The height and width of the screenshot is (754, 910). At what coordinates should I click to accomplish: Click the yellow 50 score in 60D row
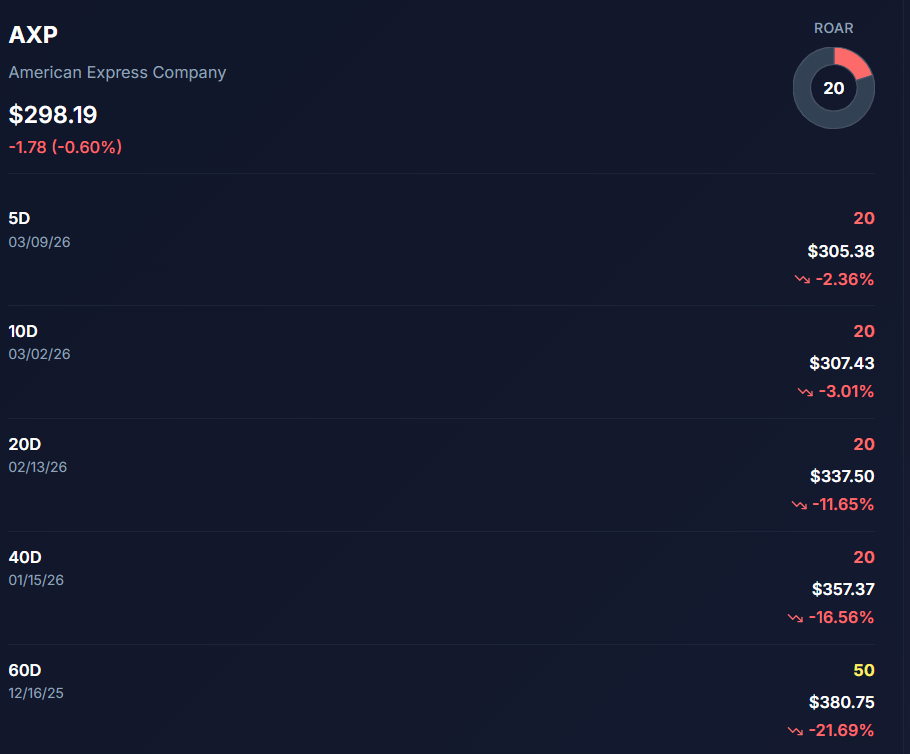(863, 670)
